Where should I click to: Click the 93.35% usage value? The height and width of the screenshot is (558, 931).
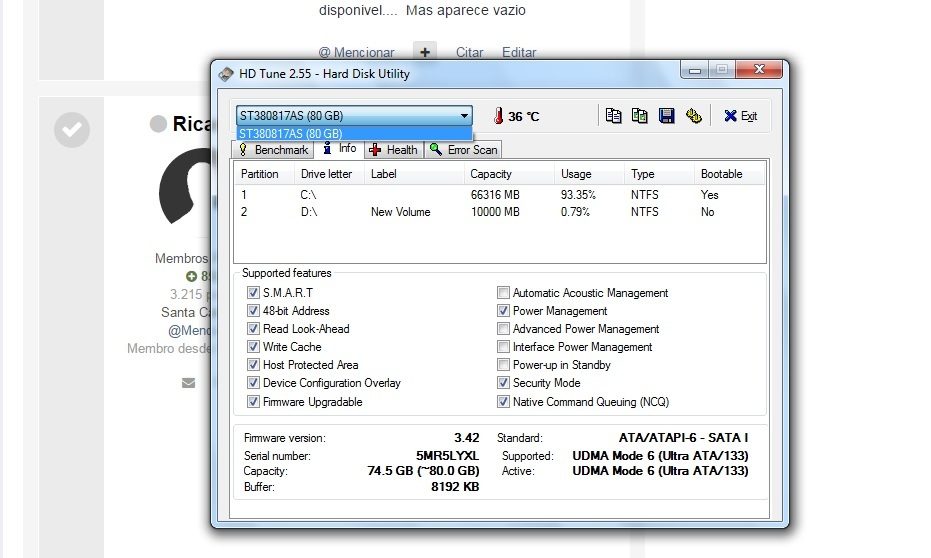click(x=578, y=195)
